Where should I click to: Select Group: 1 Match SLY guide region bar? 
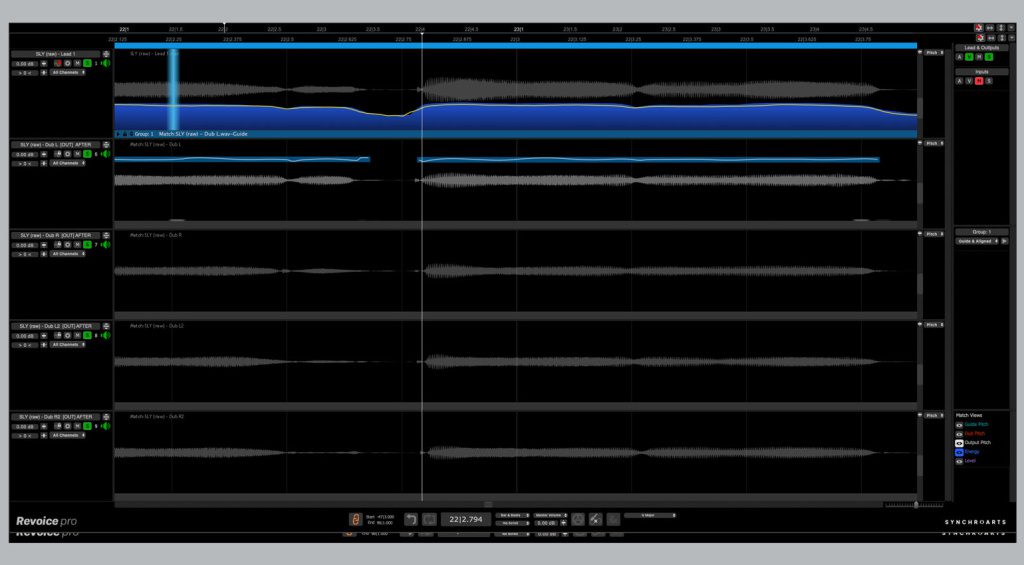pos(516,134)
